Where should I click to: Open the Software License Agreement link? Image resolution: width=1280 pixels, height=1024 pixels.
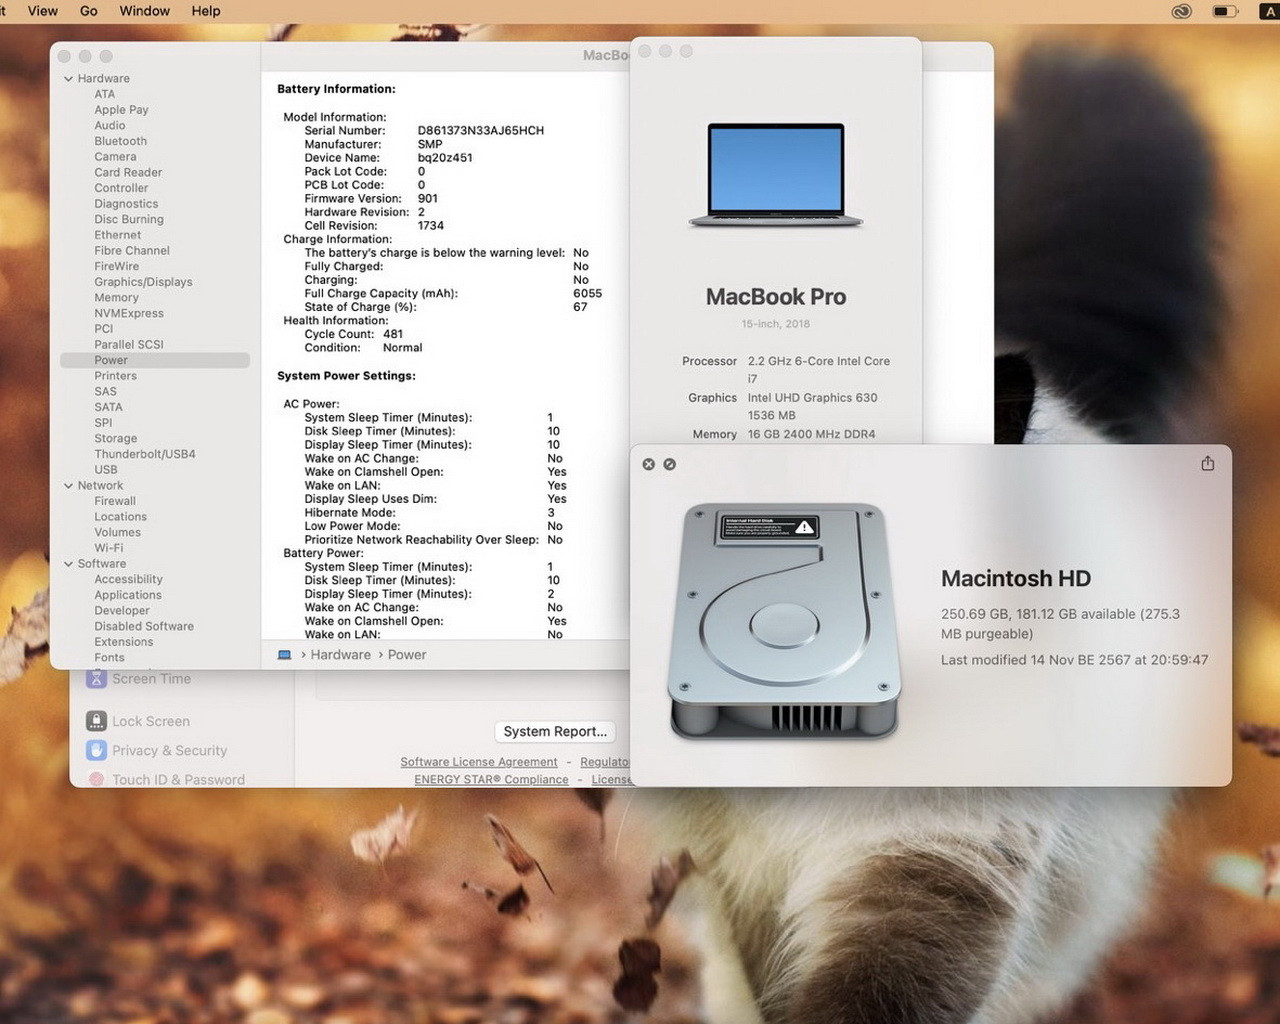[x=479, y=762]
